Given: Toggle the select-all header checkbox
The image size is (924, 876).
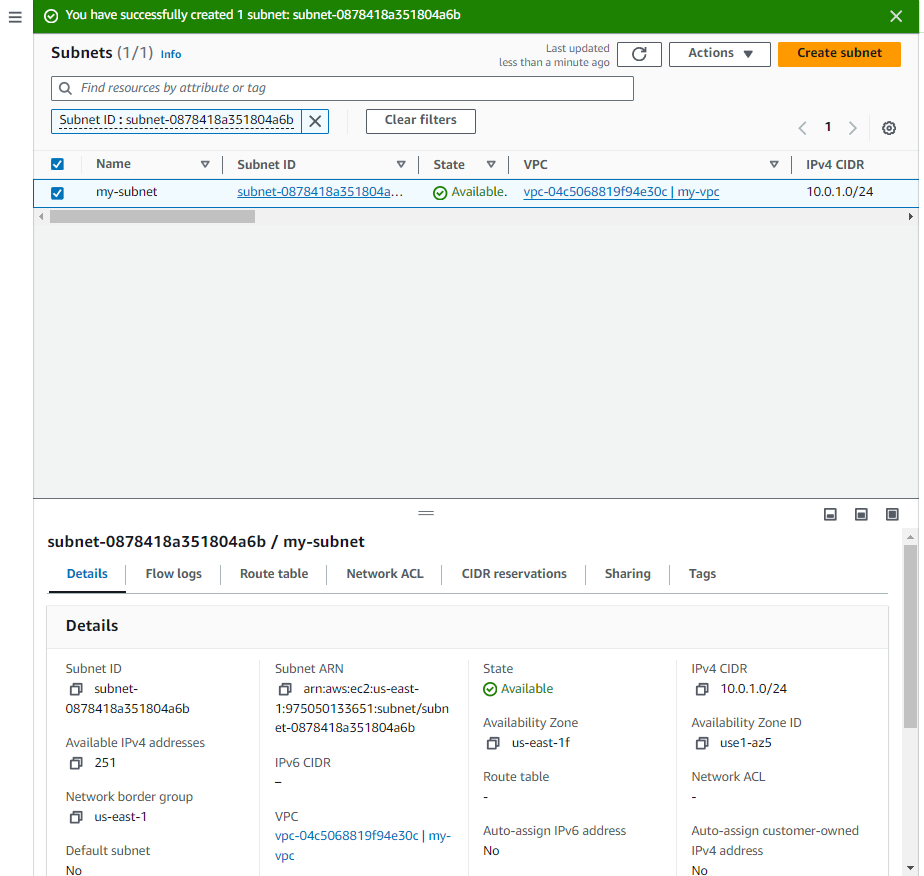Looking at the screenshot, I should click(57, 164).
